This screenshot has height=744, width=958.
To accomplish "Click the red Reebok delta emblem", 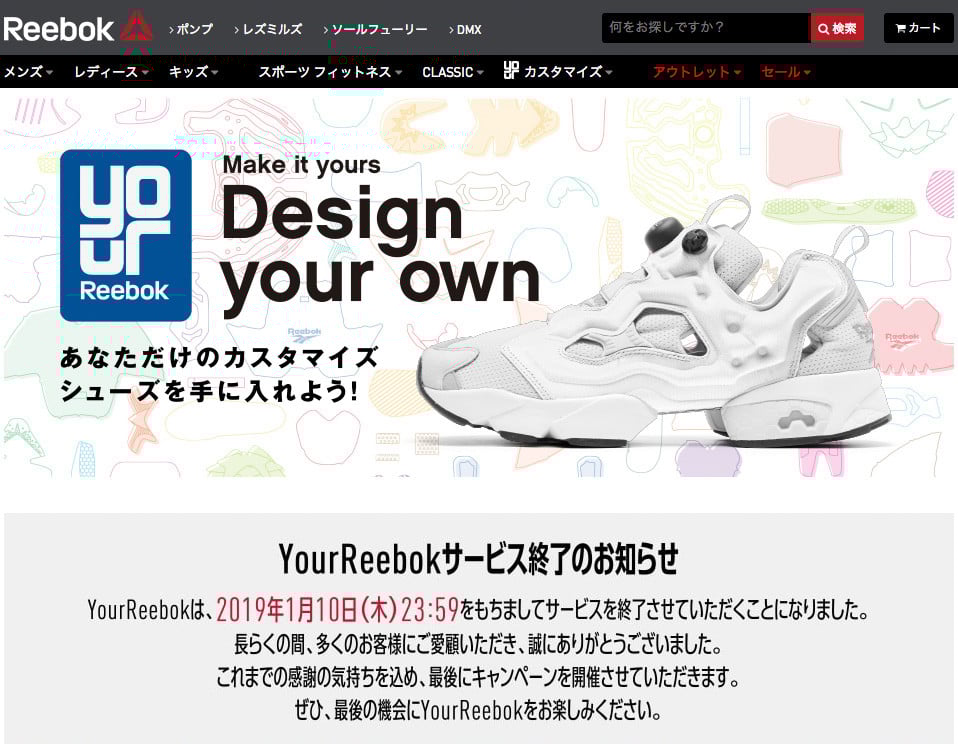I will [x=136, y=27].
